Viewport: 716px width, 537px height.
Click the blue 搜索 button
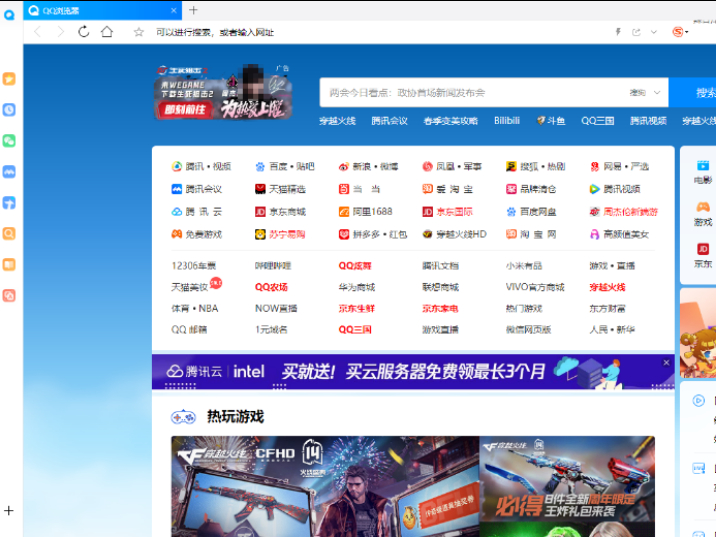click(692, 93)
